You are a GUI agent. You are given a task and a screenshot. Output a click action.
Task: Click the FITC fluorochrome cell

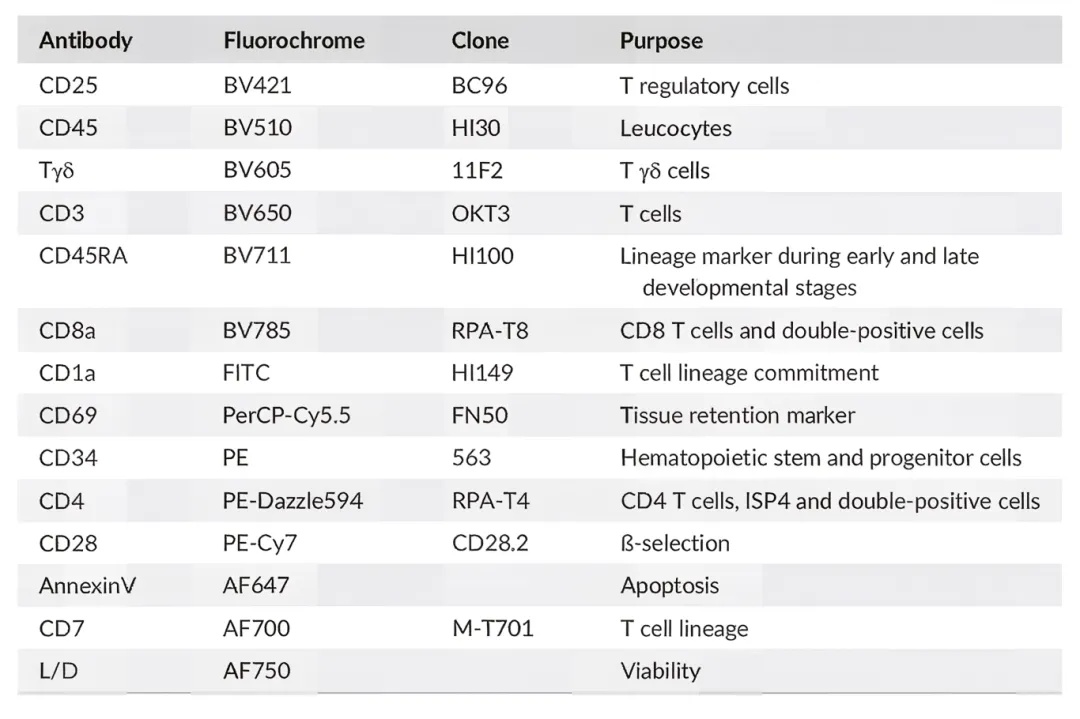coord(246,373)
